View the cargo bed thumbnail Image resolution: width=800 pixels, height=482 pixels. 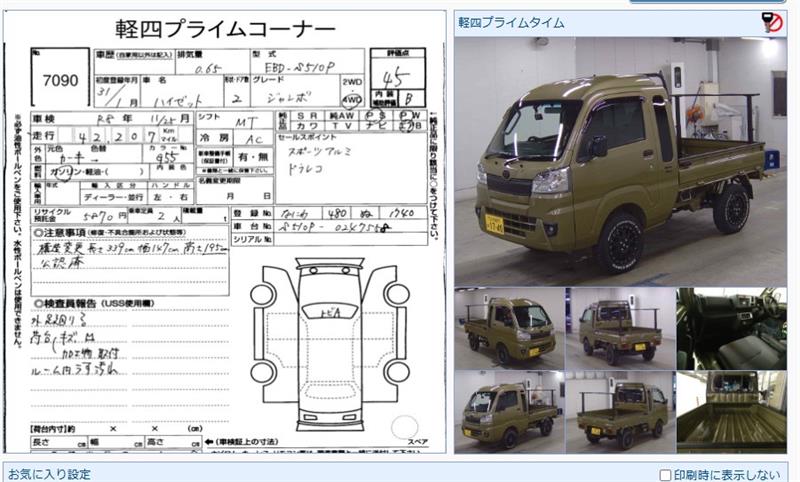pos(731,411)
